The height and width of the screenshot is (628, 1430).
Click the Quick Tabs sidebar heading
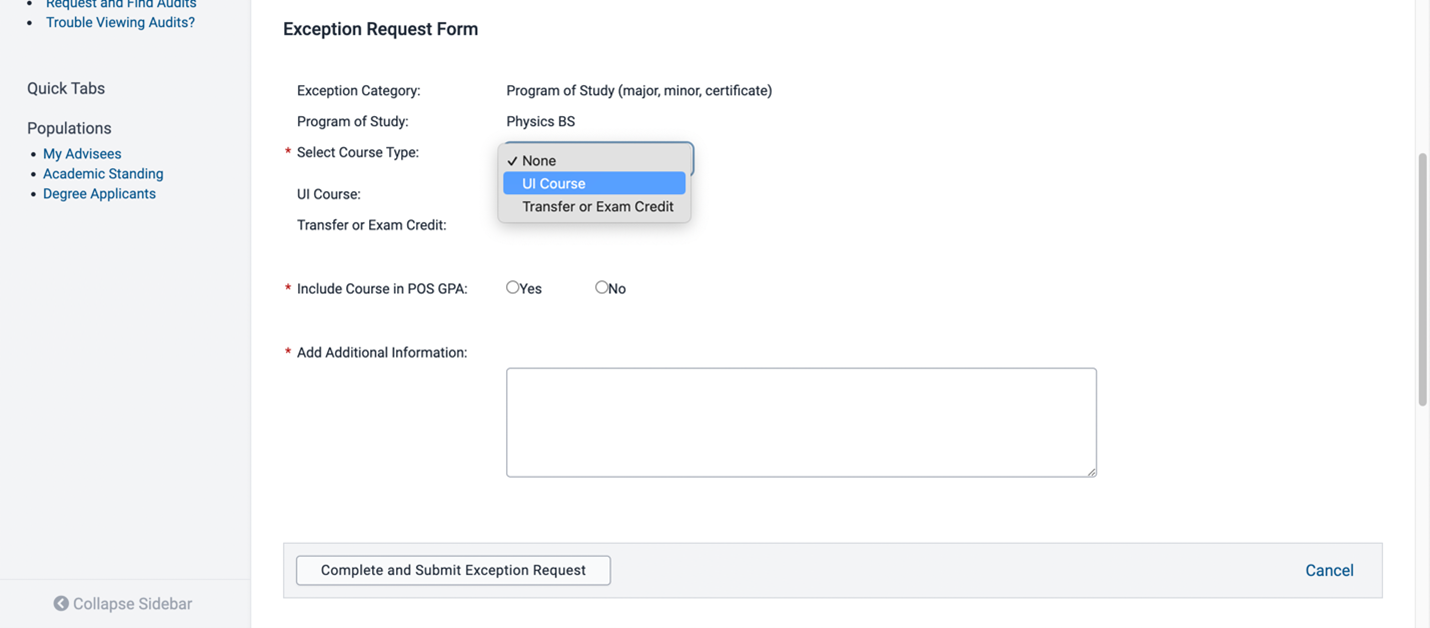pyautogui.click(x=66, y=88)
